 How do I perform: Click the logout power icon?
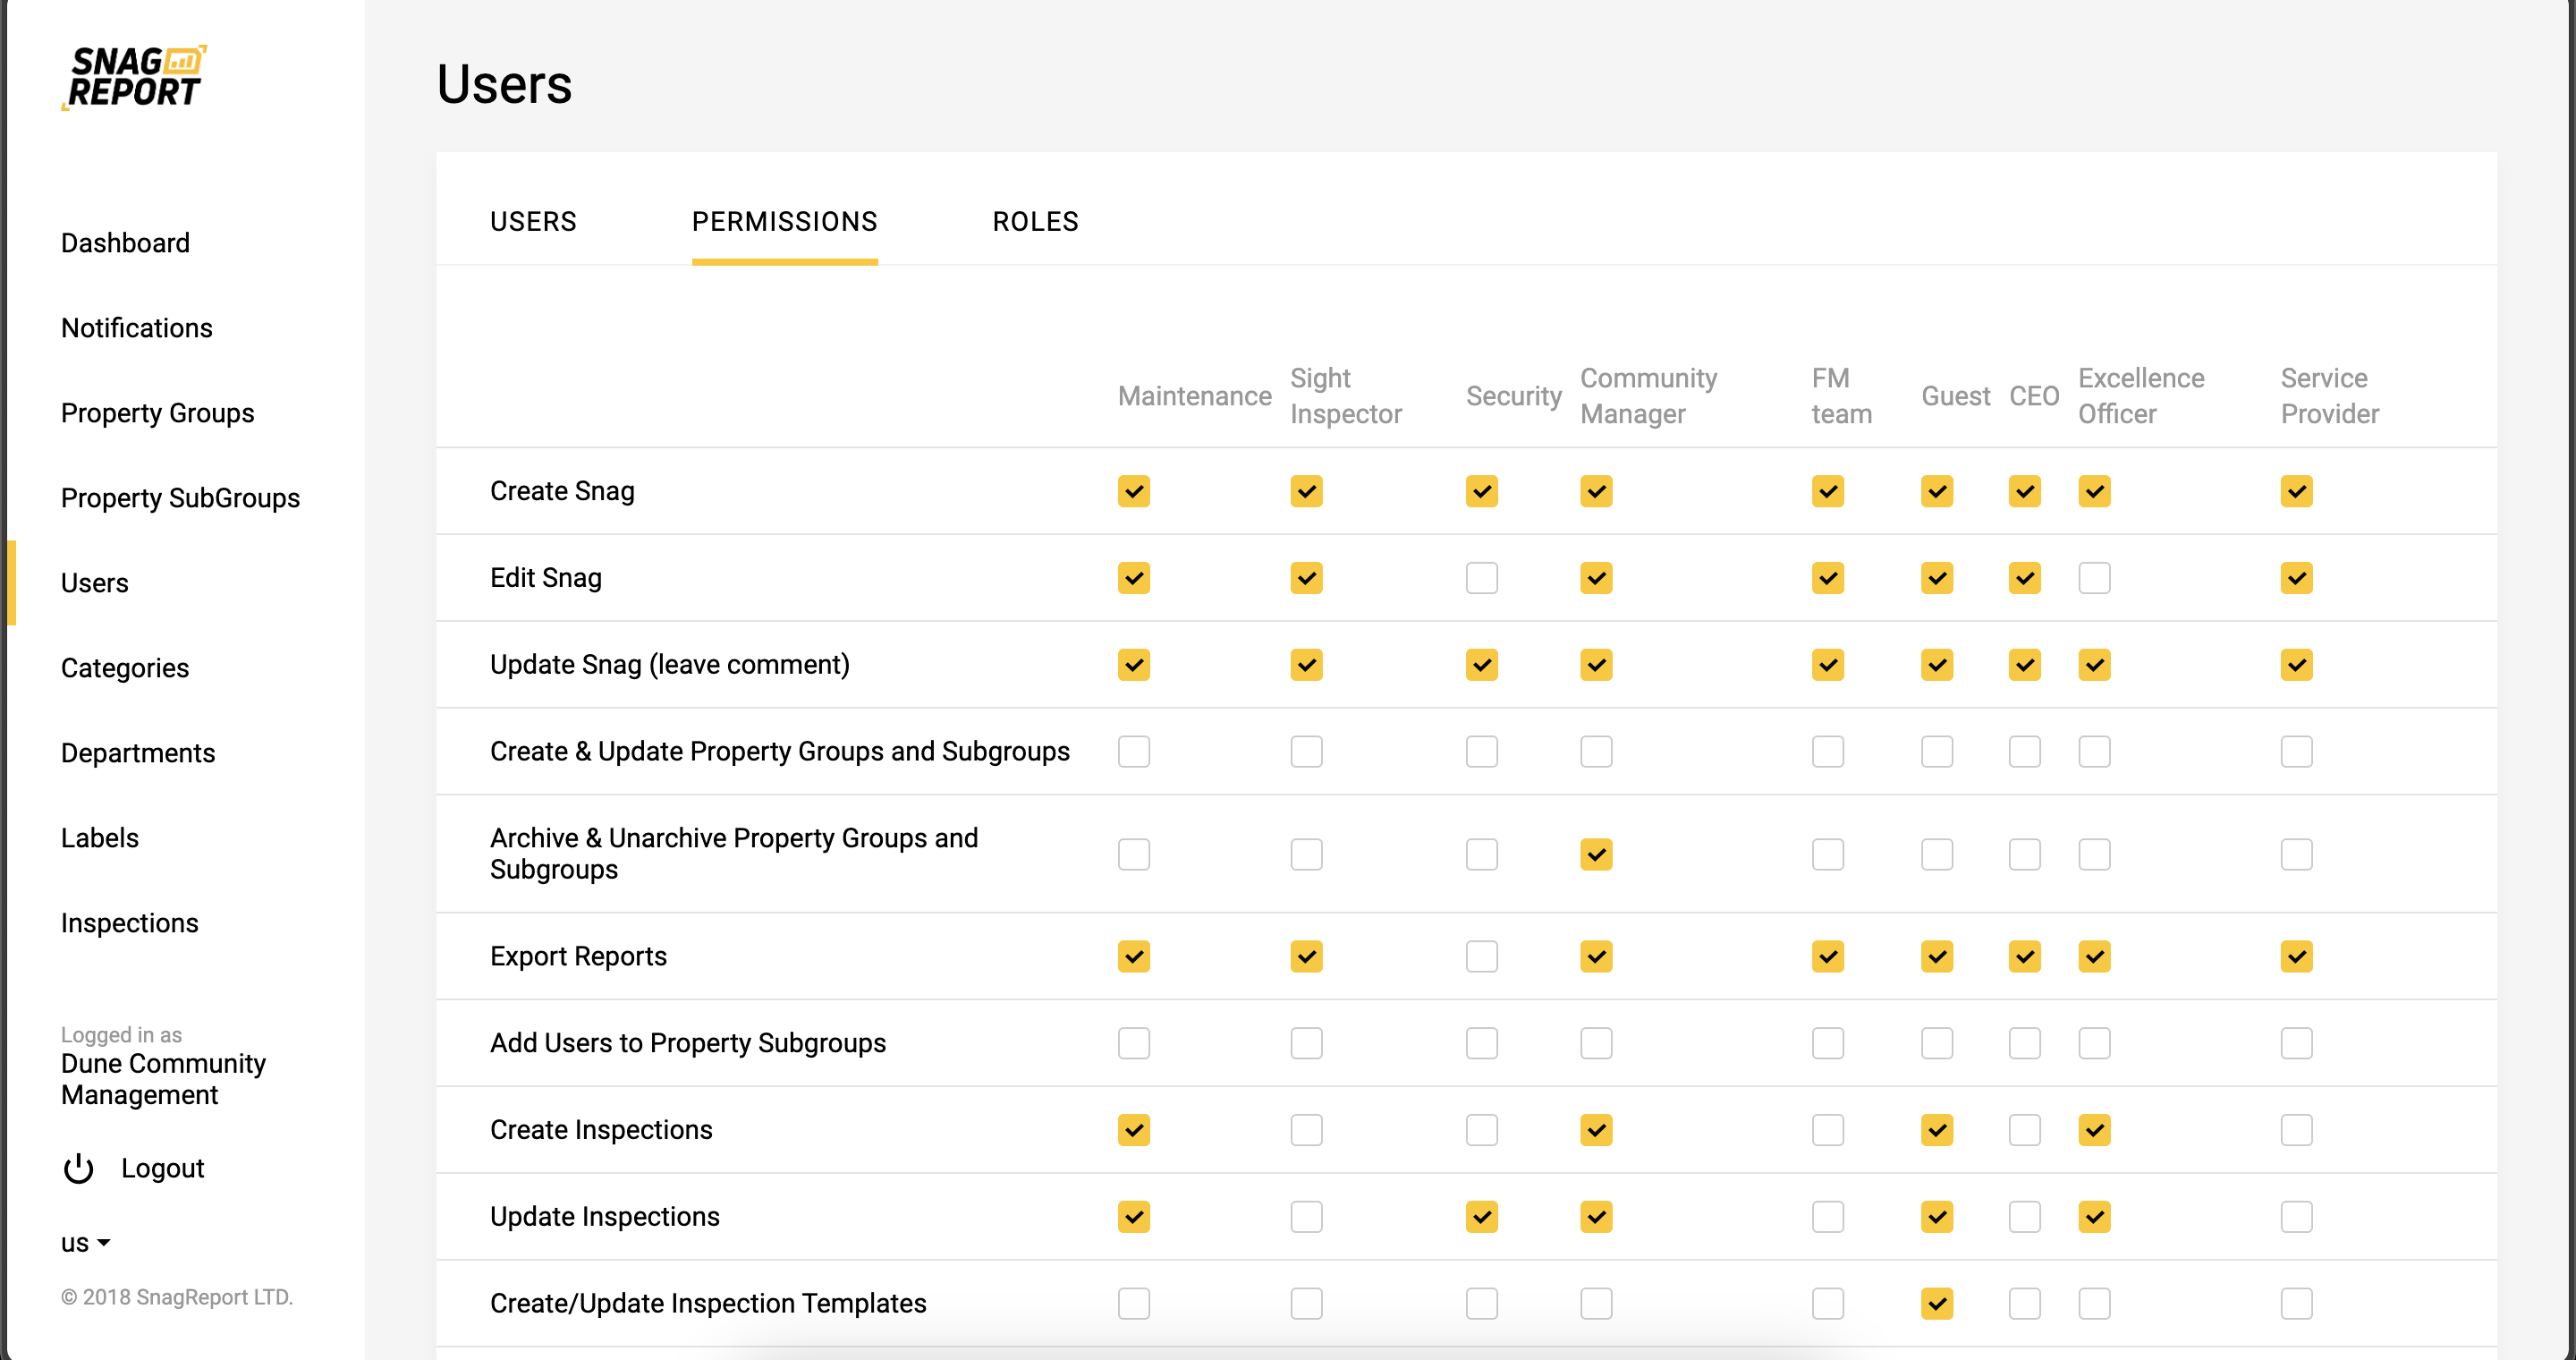click(x=78, y=1168)
